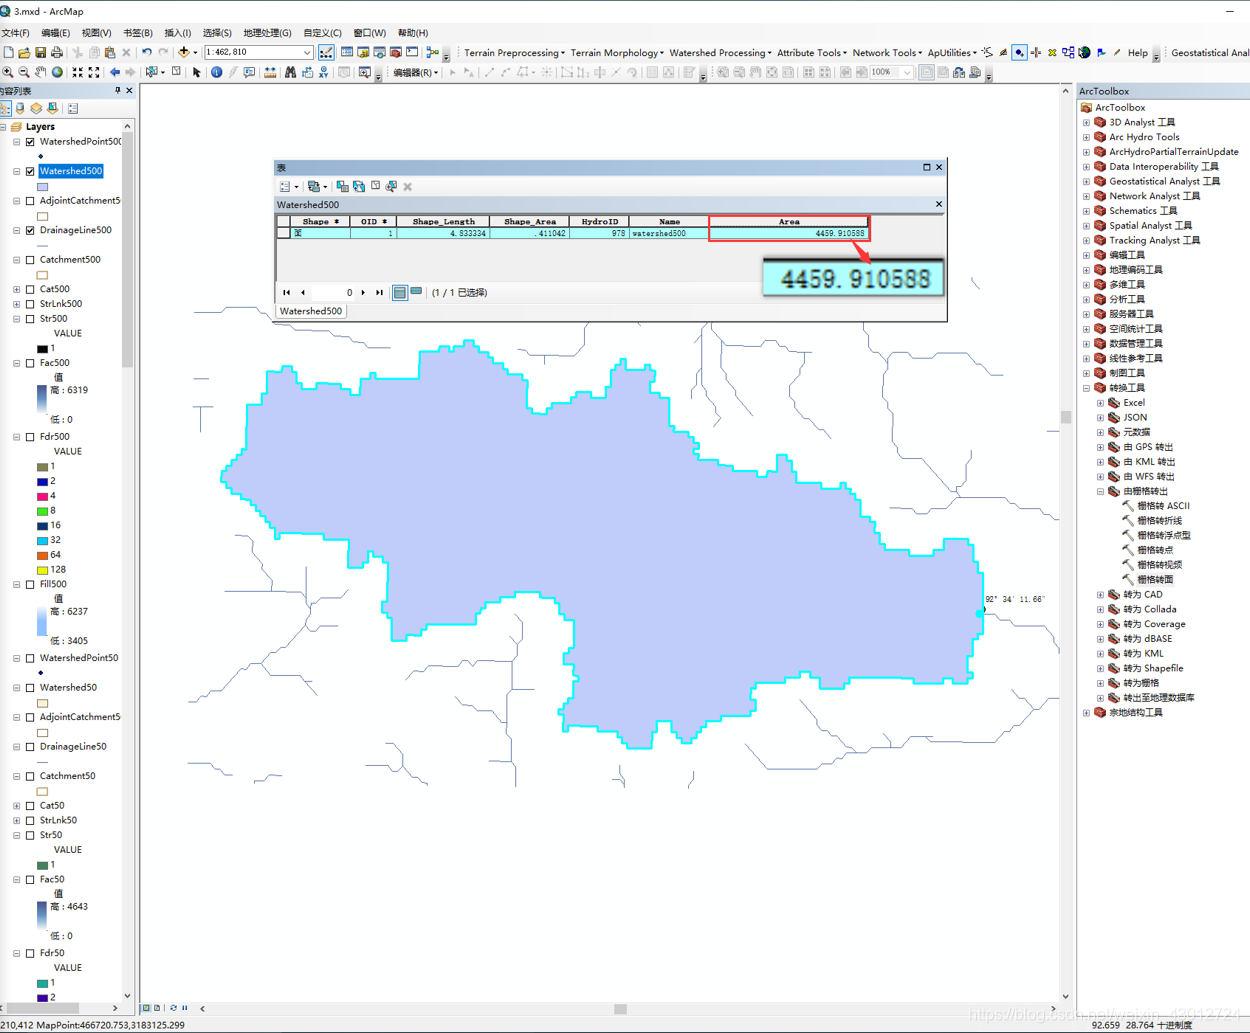Screen dimensions: 1250x1033
Task: Enable the Str500 layer checkbox
Action: pyautogui.click(x=30, y=319)
